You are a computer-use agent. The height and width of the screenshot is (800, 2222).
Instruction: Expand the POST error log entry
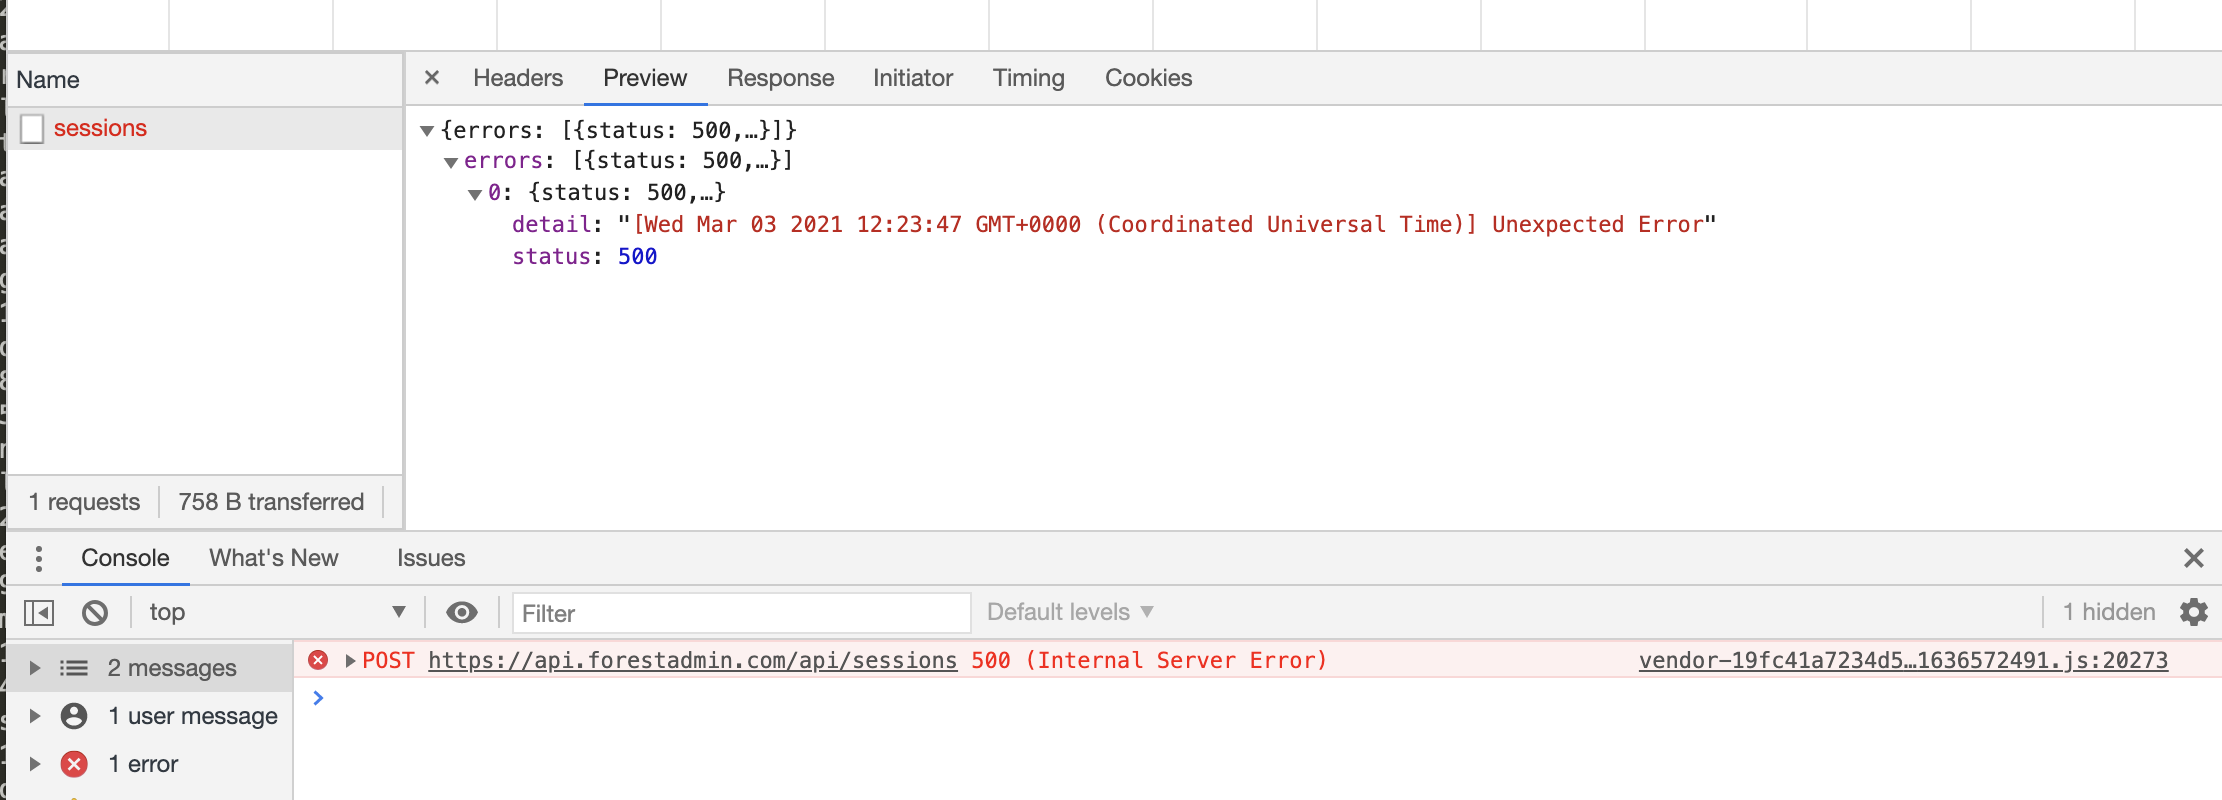350,661
